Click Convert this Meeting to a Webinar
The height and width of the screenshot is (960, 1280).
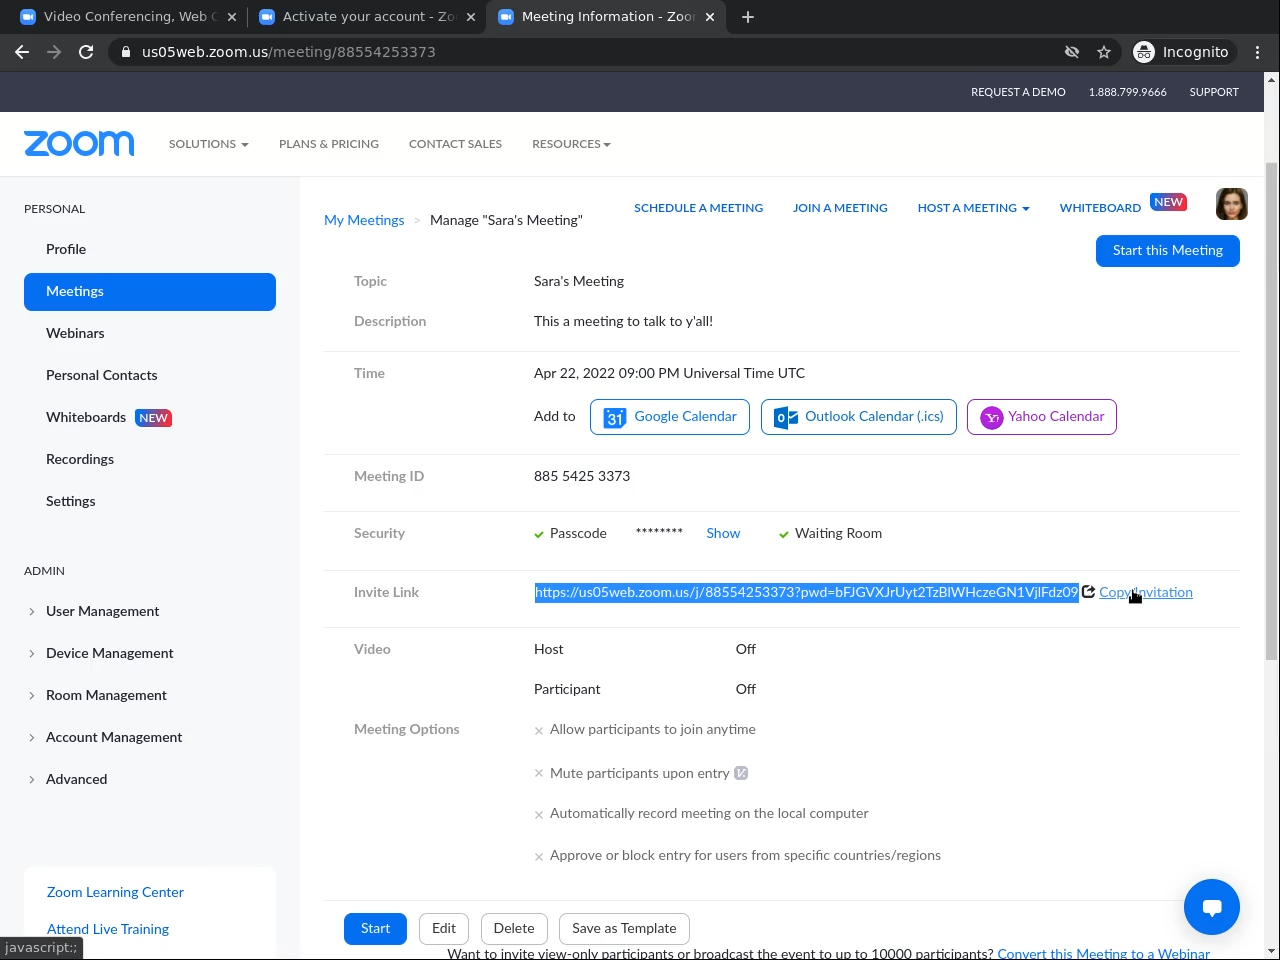pyautogui.click(x=1104, y=953)
